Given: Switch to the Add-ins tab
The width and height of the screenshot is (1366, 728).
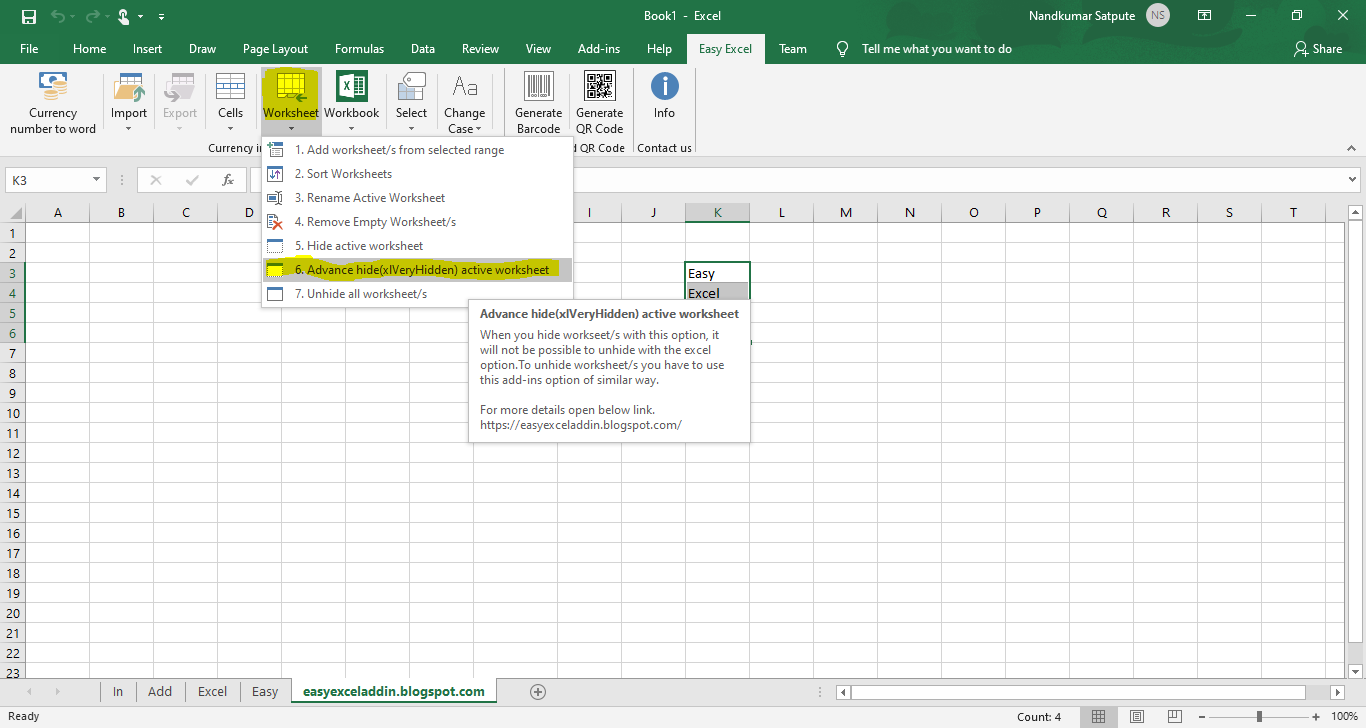Looking at the screenshot, I should 599,48.
